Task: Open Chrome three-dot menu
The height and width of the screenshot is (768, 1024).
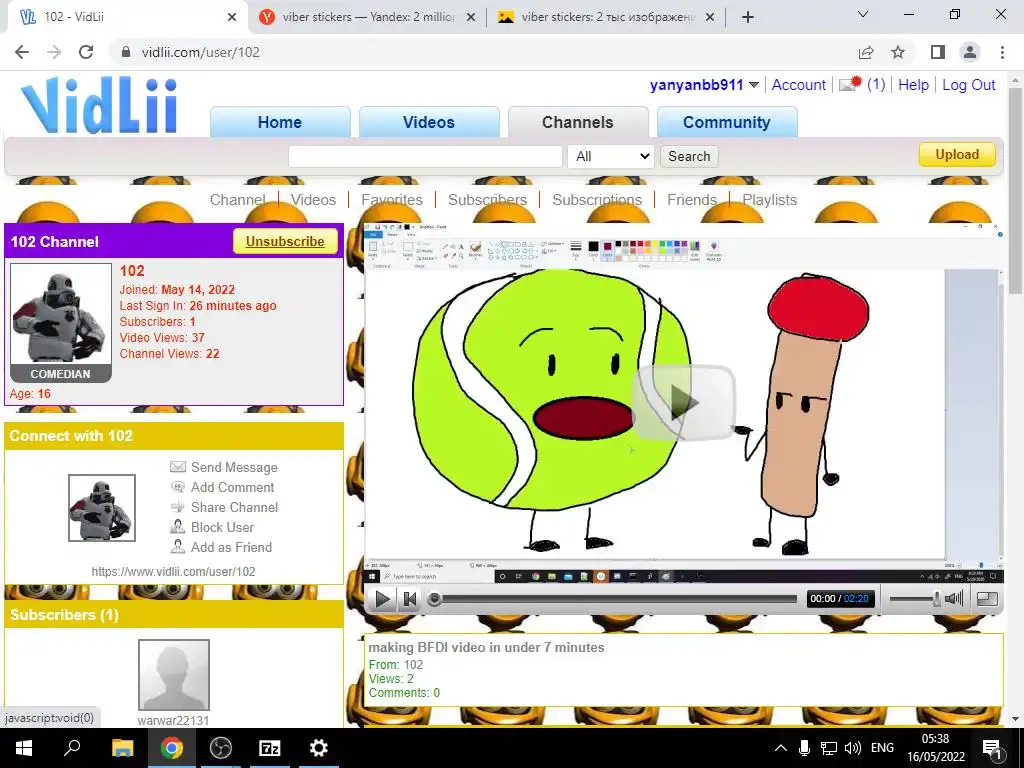Action: pyautogui.click(x=1002, y=52)
